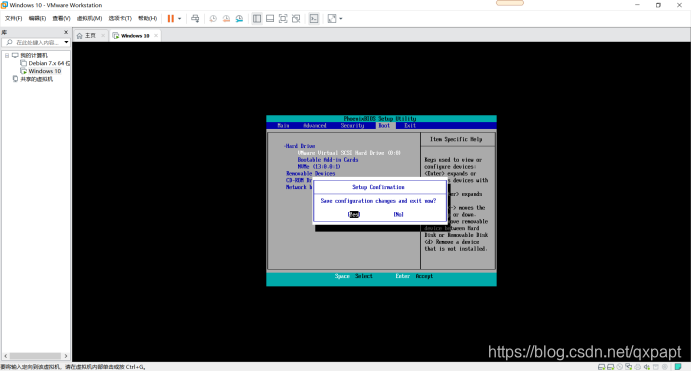This screenshot has height=371, width=692.
Task: Toggle the library sidebar view
Action: [257, 19]
